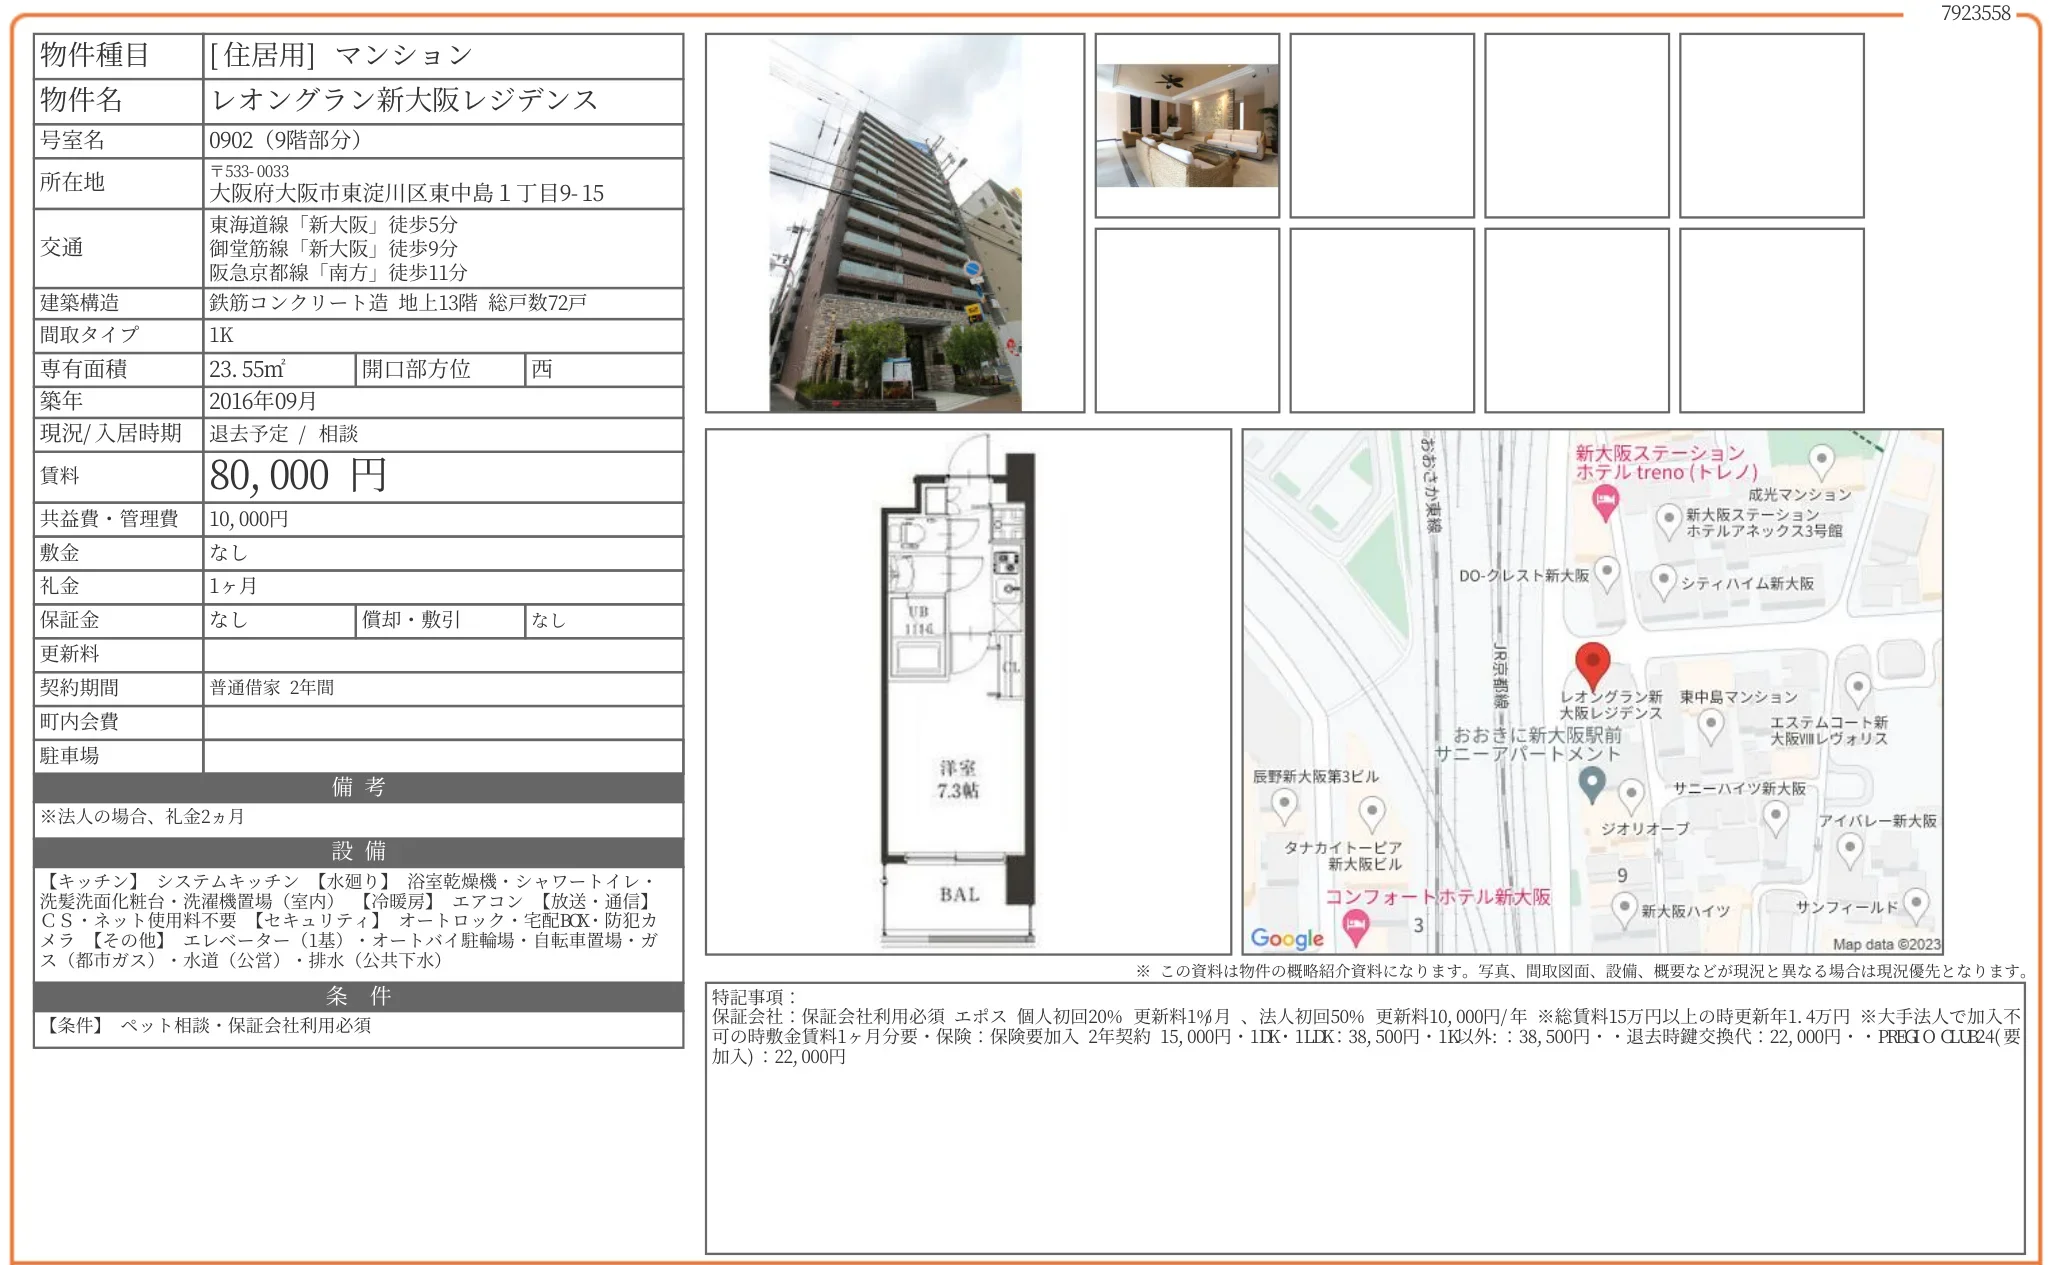Click the タナカイトーピア新大阪ビル map pin
The image size is (2056, 1265).
1372,811
